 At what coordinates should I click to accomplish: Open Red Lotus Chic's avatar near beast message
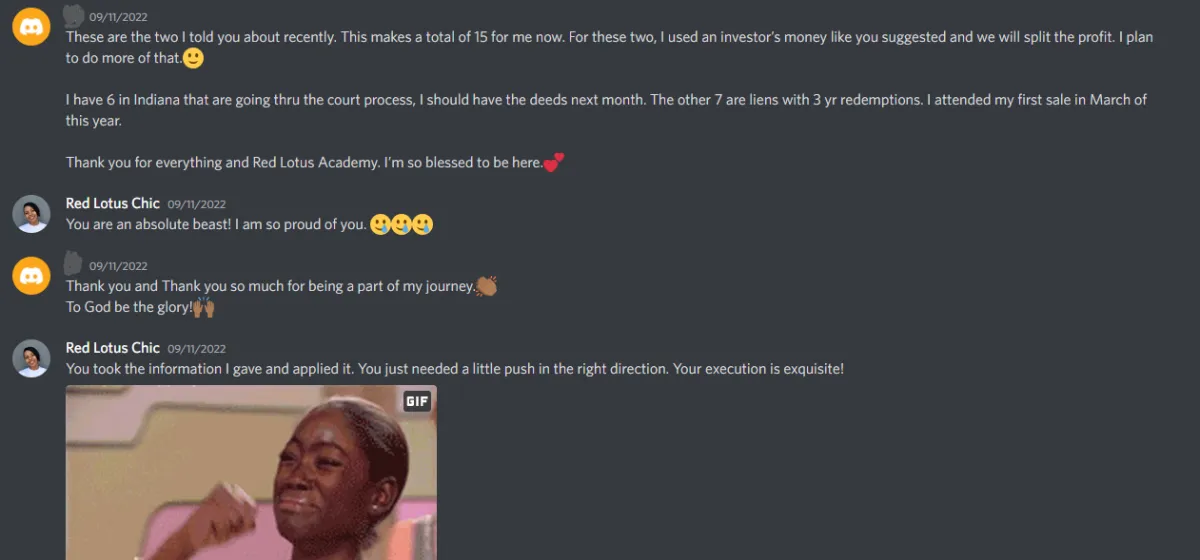click(x=32, y=213)
